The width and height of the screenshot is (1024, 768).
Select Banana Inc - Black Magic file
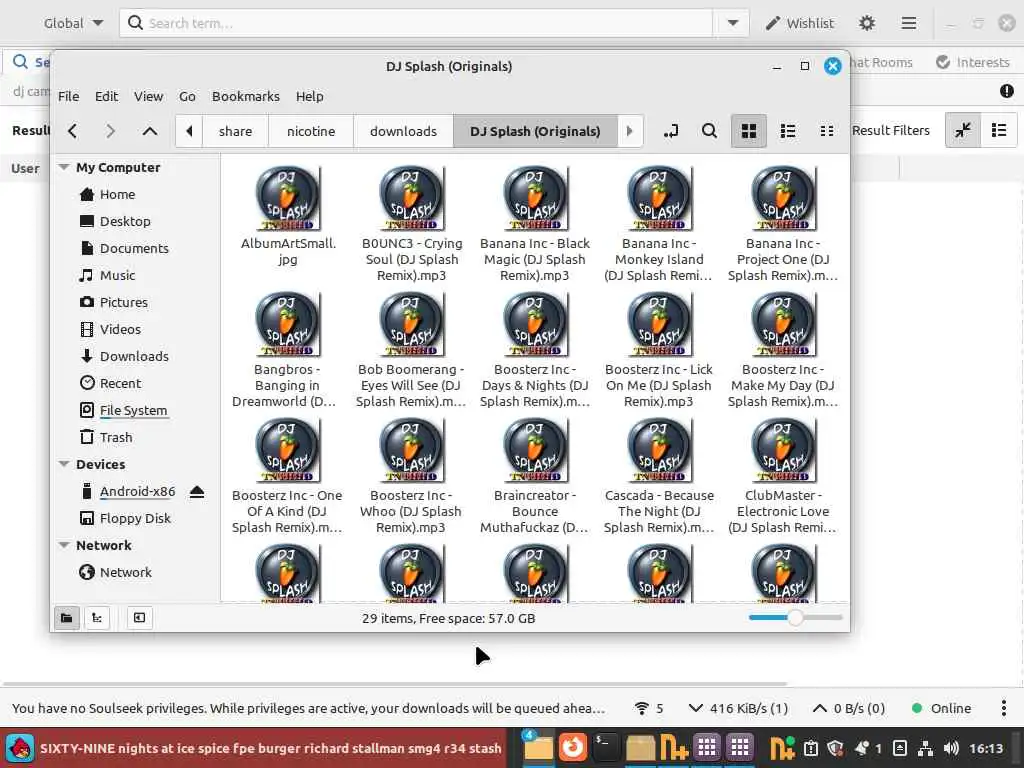pos(535,223)
